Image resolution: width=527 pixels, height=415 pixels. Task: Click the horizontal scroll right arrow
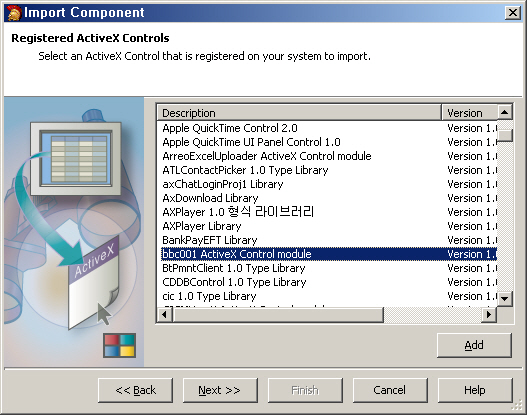[x=489, y=315]
